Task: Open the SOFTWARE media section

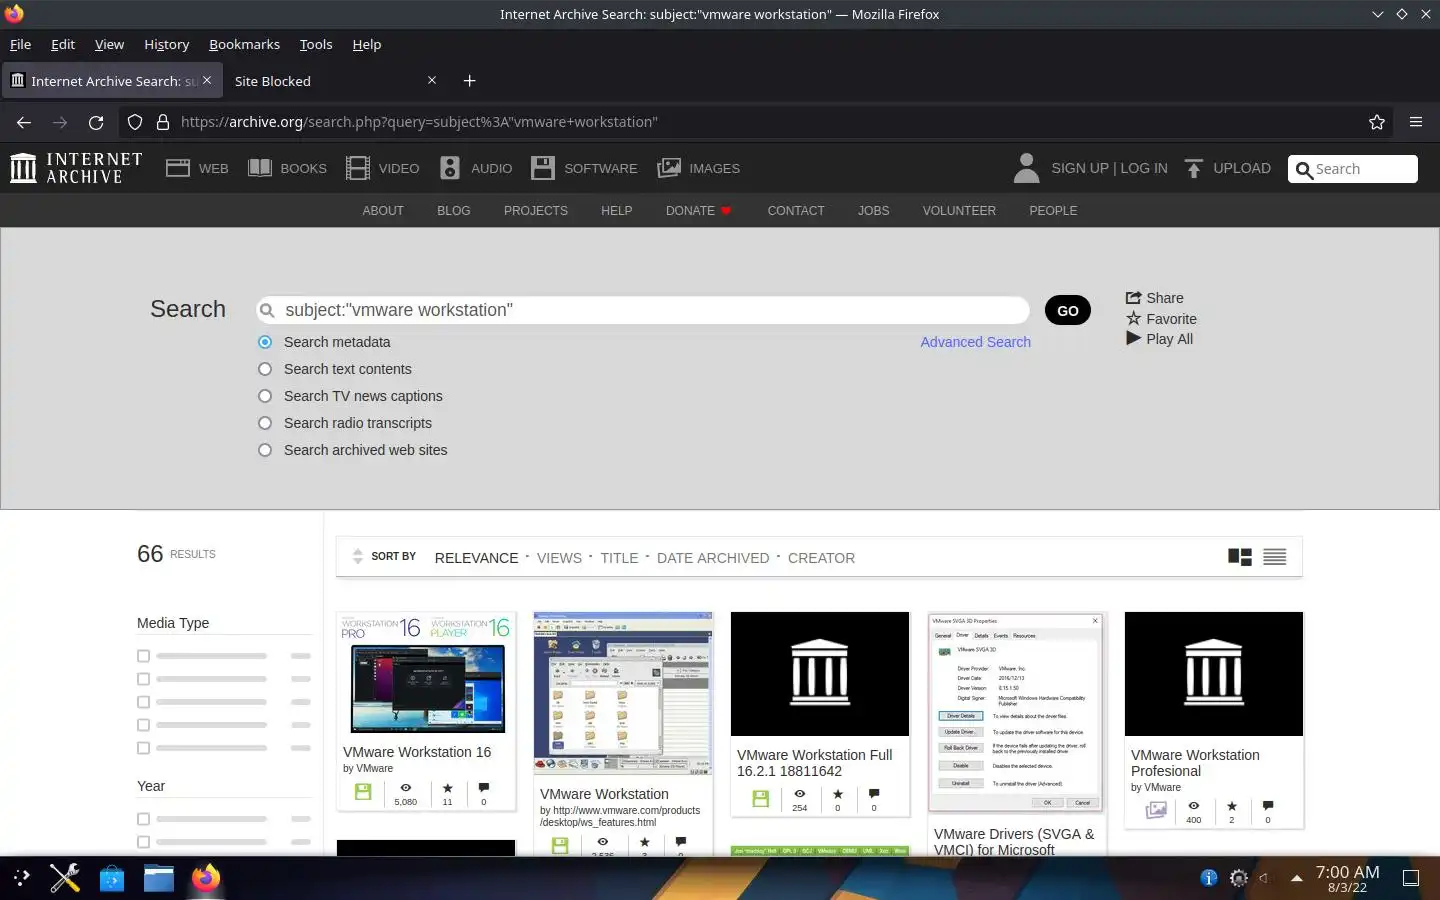Action: point(584,168)
